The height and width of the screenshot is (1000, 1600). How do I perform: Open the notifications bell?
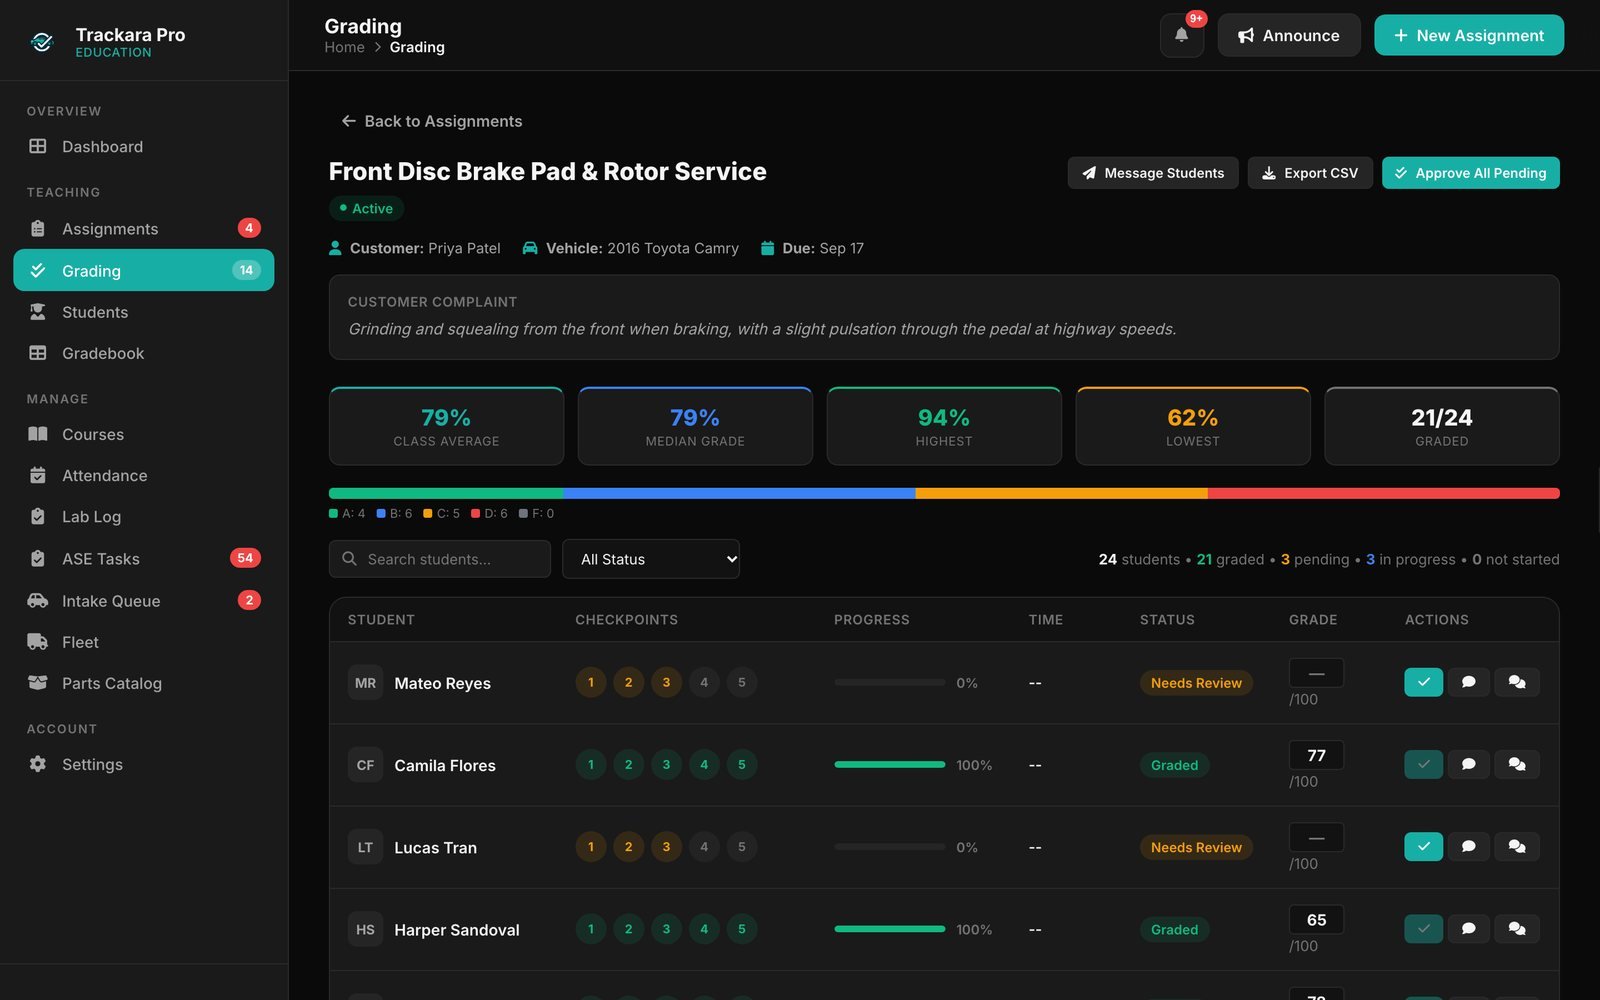[1181, 35]
